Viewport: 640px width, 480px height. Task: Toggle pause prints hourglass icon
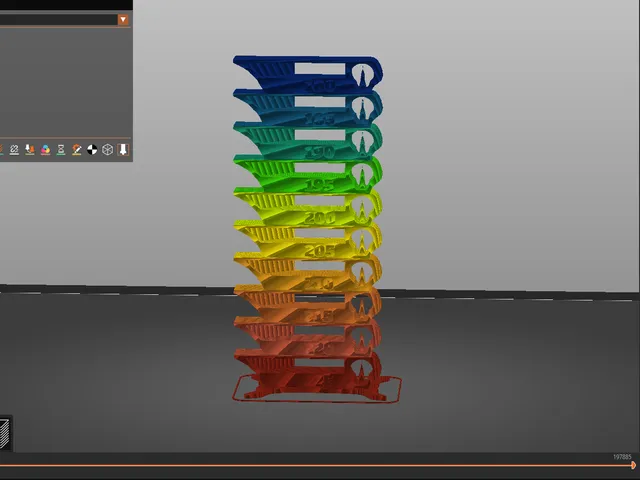click(61, 150)
